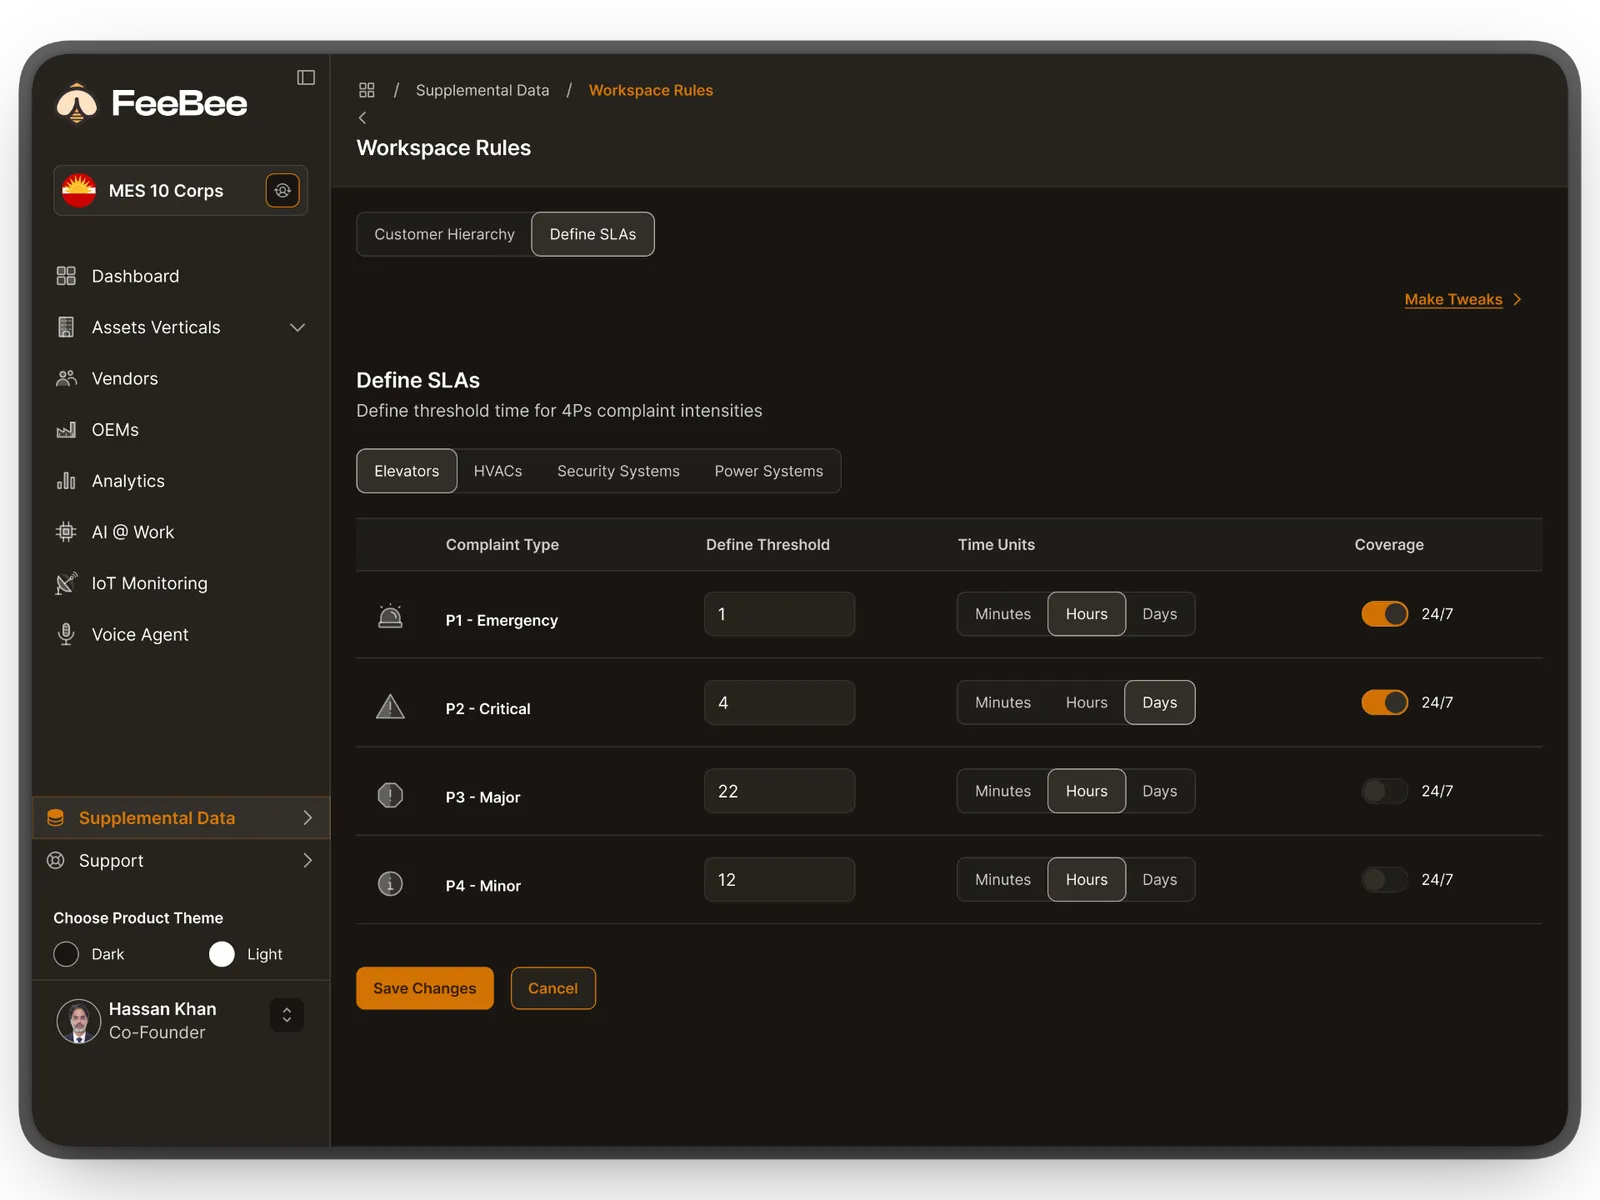The width and height of the screenshot is (1600, 1200).
Task: Enable P4 Minor 24/7 coverage switch
Action: [1384, 879]
